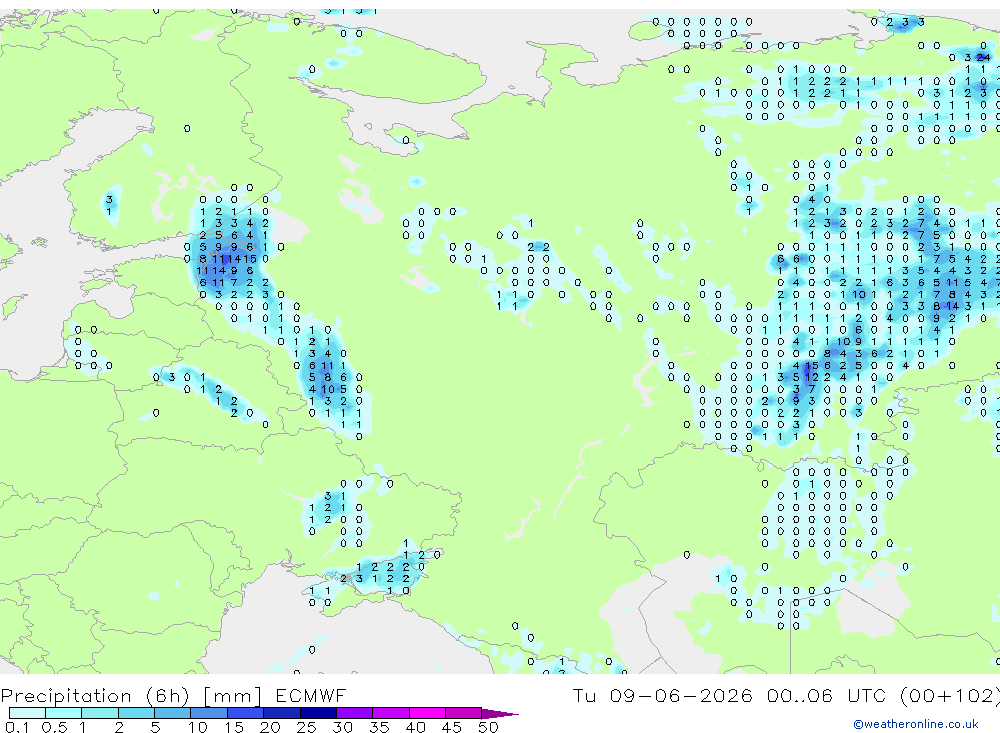This screenshot has height=733, width=1000.
Task: Click legend label '35'
Action: [x=379, y=727]
